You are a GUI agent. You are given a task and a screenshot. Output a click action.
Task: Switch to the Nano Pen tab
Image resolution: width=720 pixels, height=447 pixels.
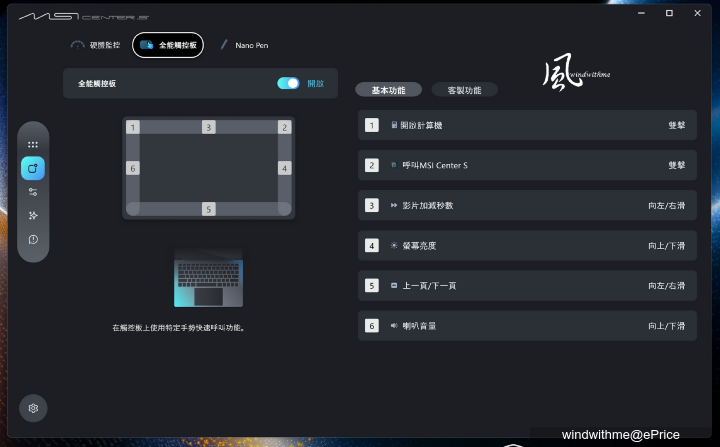coord(245,45)
